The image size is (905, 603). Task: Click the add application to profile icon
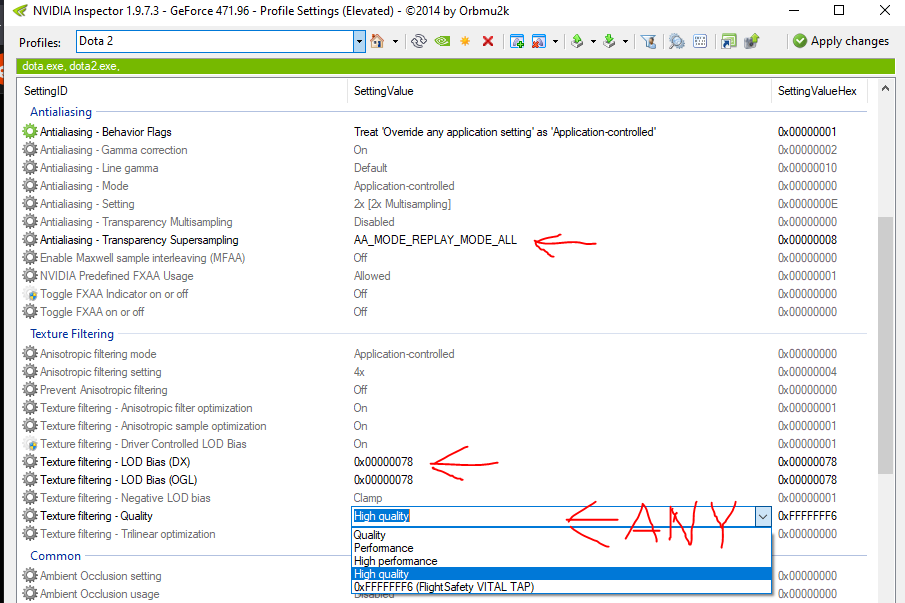517,41
